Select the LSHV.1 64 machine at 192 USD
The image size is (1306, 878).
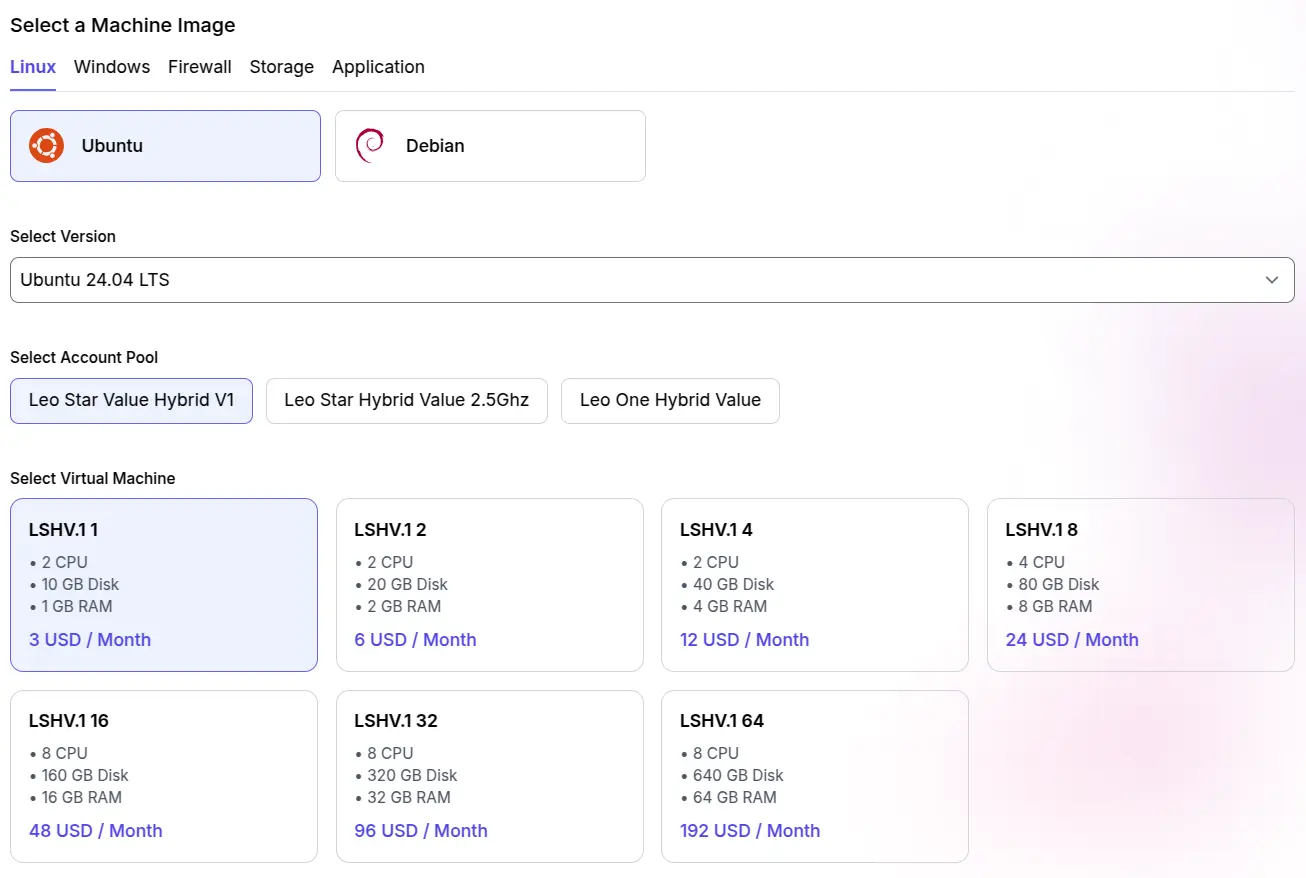pyautogui.click(x=814, y=776)
